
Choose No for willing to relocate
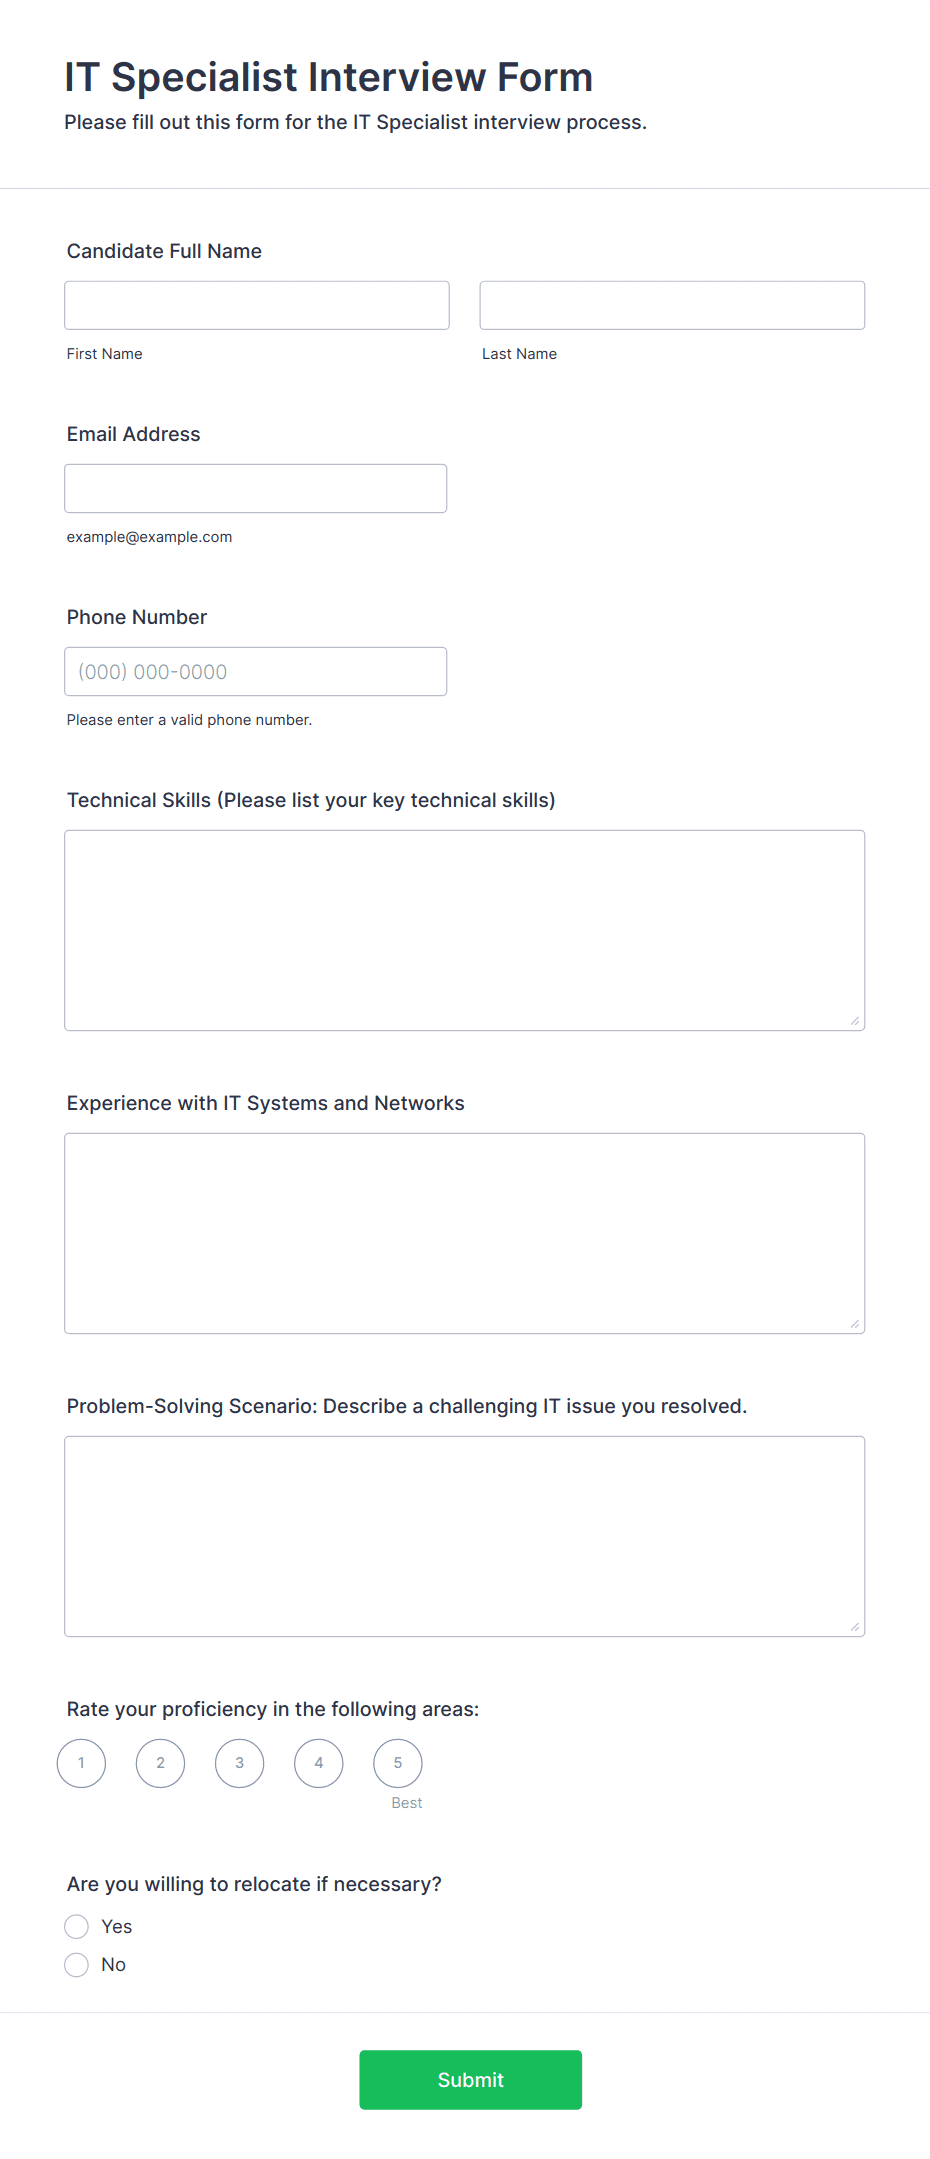(x=77, y=1965)
